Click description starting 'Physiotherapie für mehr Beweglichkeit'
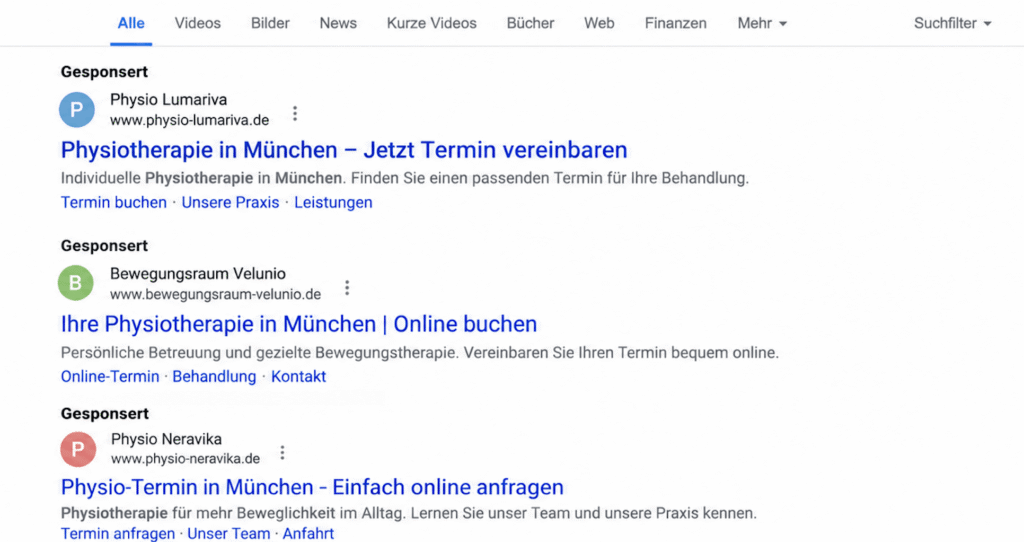Viewport: 1024px width, 542px height. [x=409, y=513]
